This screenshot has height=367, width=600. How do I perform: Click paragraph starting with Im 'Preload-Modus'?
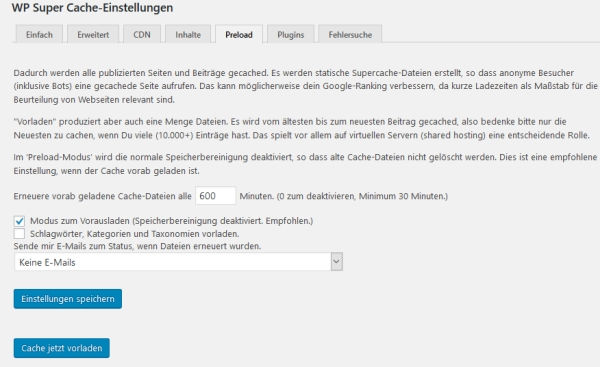tap(305, 164)
